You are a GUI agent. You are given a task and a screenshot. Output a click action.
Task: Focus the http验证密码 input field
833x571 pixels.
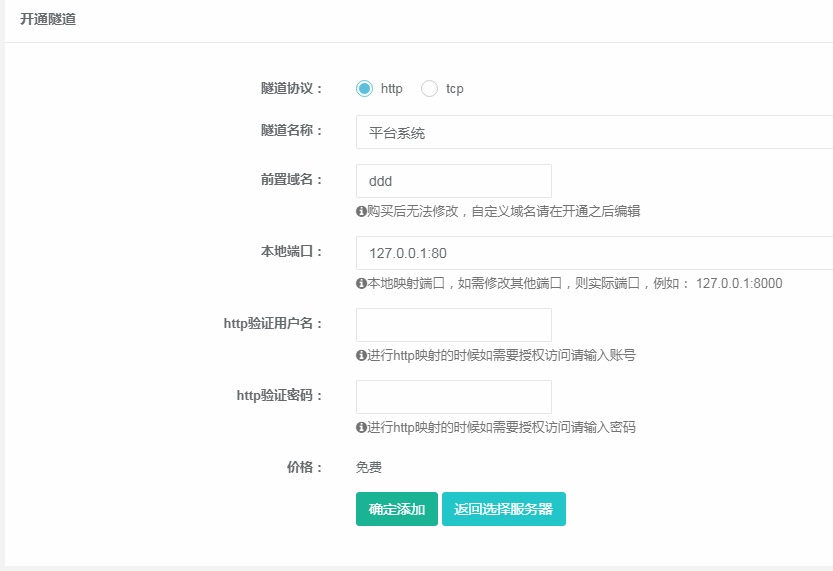[x=454, y=397]
